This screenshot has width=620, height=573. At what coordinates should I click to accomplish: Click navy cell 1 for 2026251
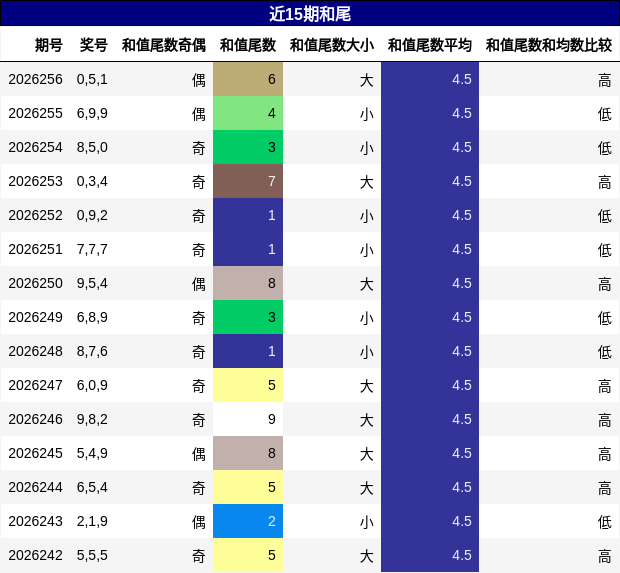pyautogui.click(x=248, y=249)
